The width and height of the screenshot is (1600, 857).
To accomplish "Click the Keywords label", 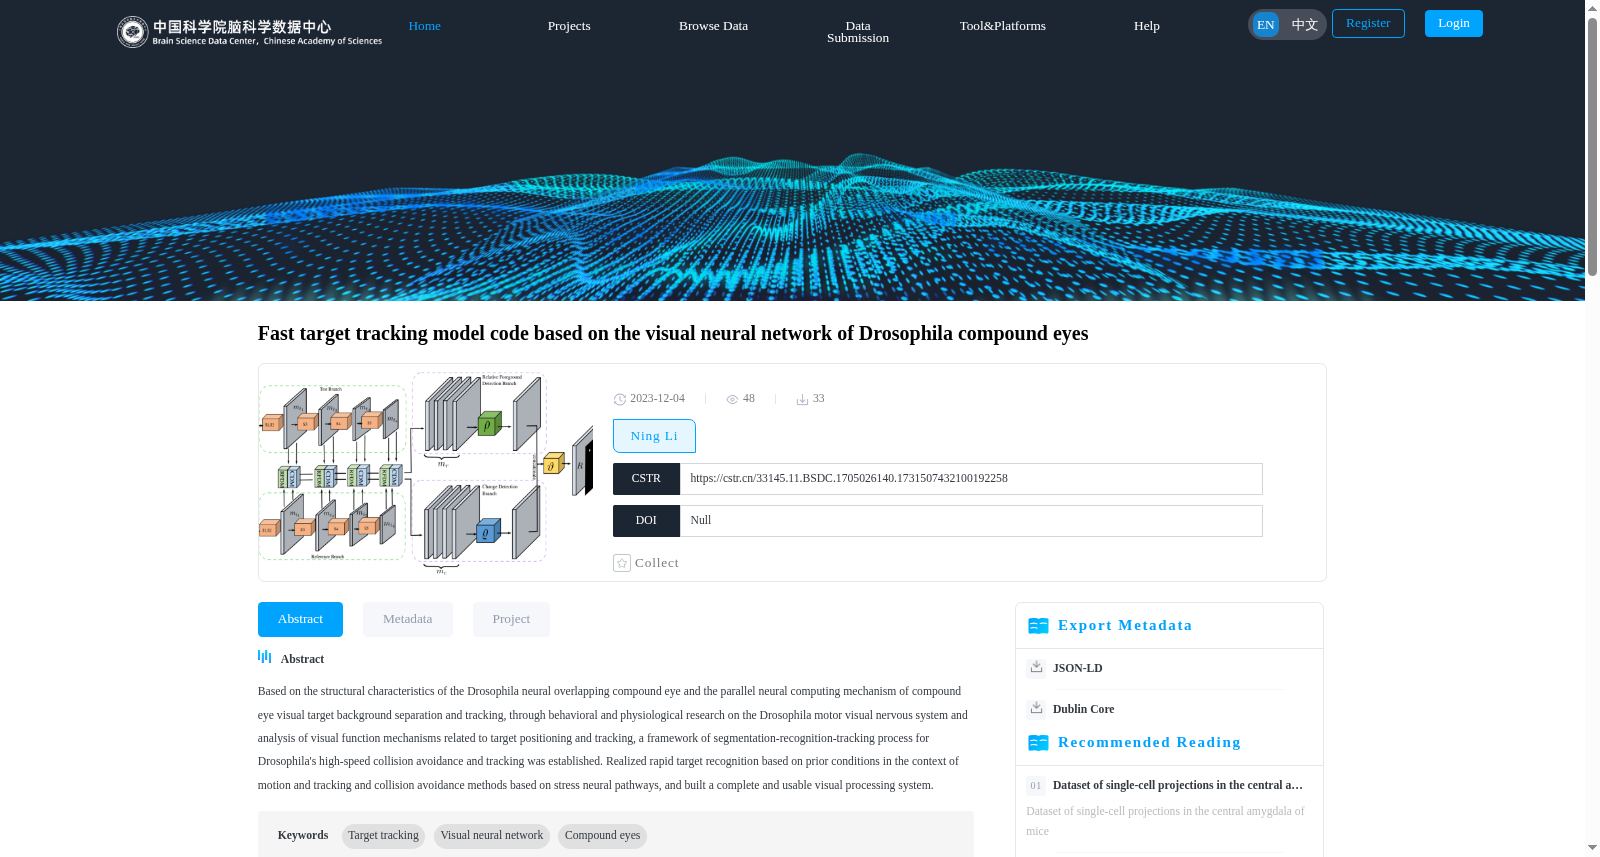I will coord(303,835).
